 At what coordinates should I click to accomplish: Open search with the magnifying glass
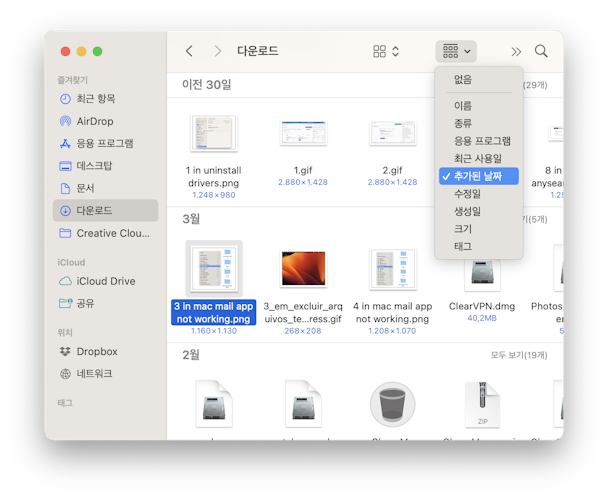point(541,51)
